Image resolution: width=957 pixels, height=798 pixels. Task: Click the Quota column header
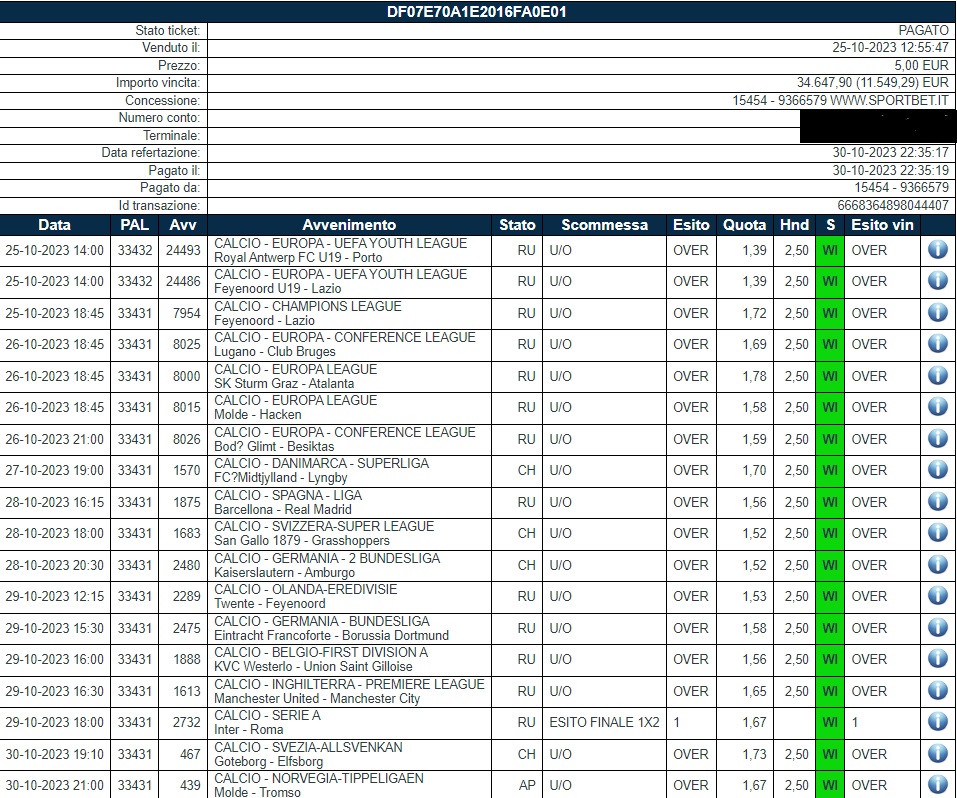[x=745, y=225]
